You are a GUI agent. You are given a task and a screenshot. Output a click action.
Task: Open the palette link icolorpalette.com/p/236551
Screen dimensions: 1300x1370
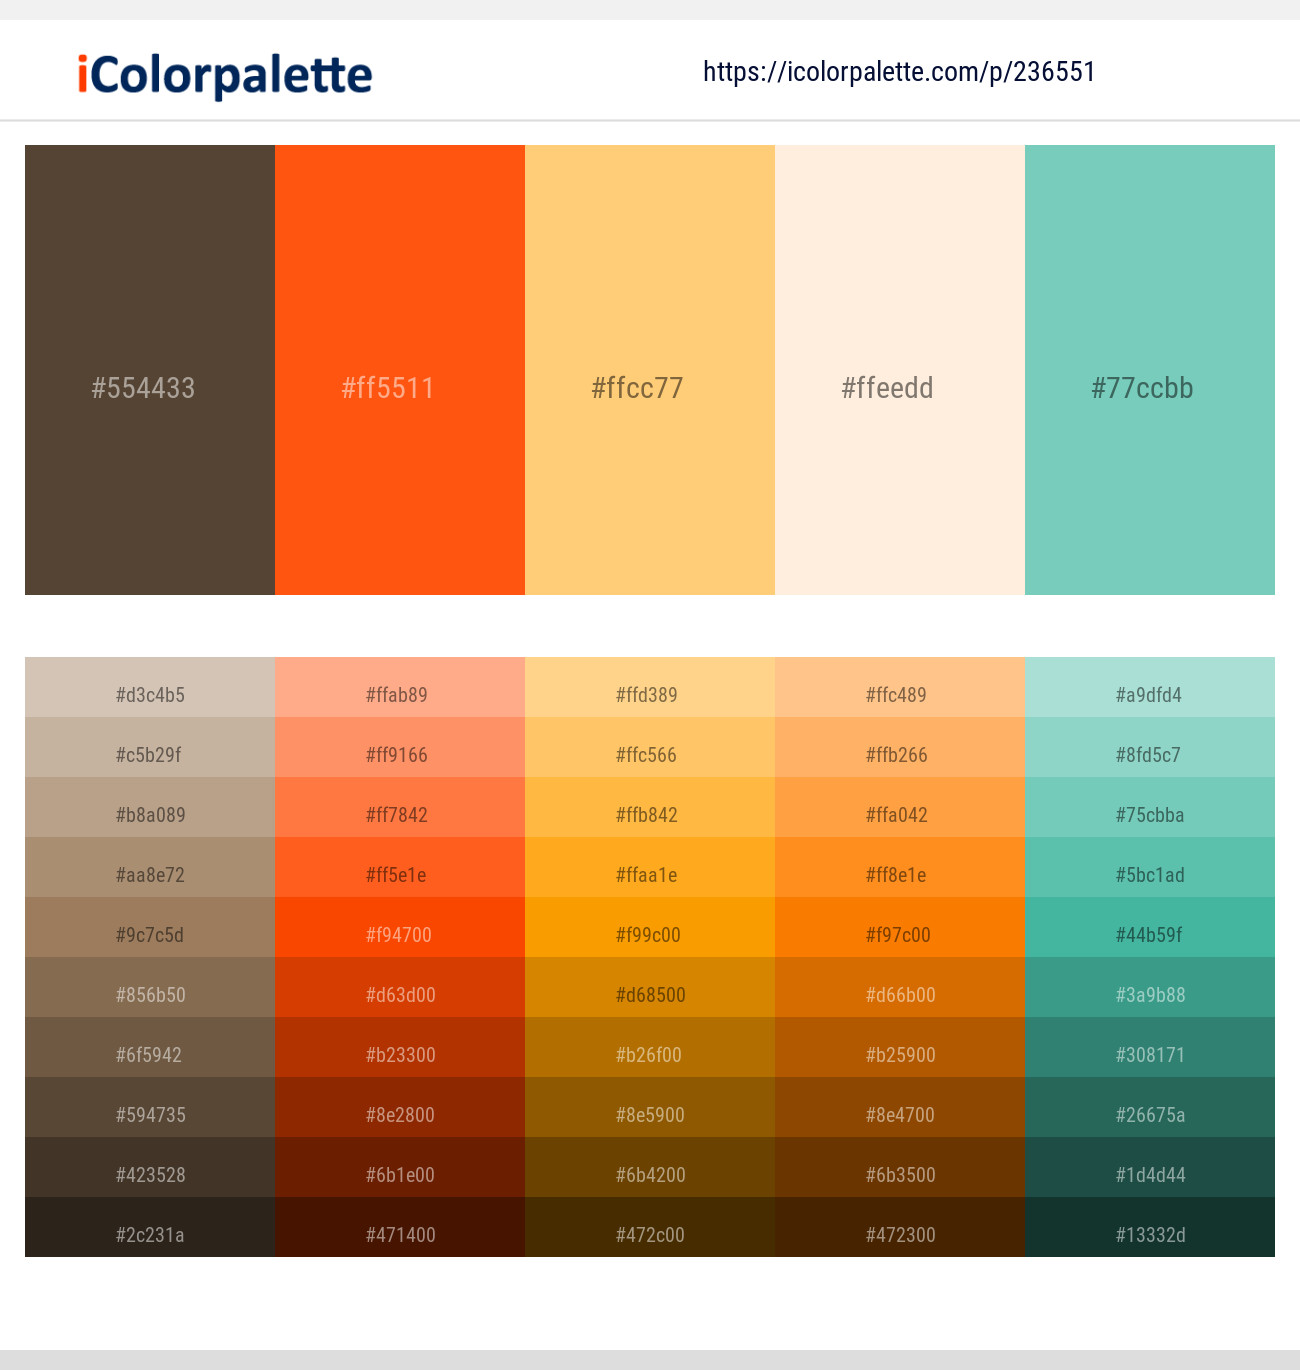point(897,71)
